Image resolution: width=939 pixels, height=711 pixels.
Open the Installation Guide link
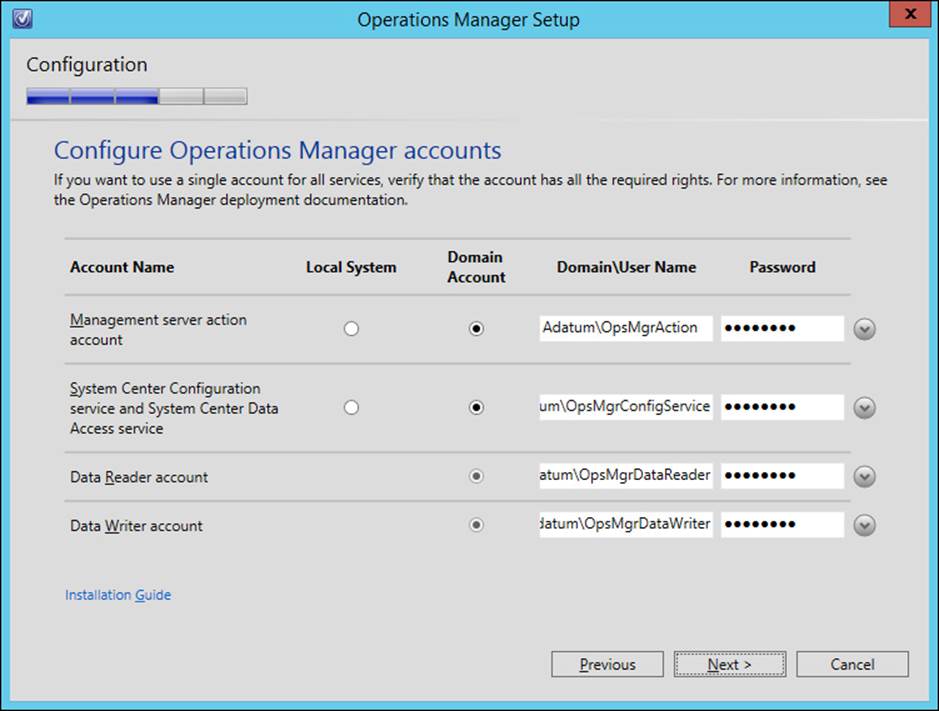[118, 595]
